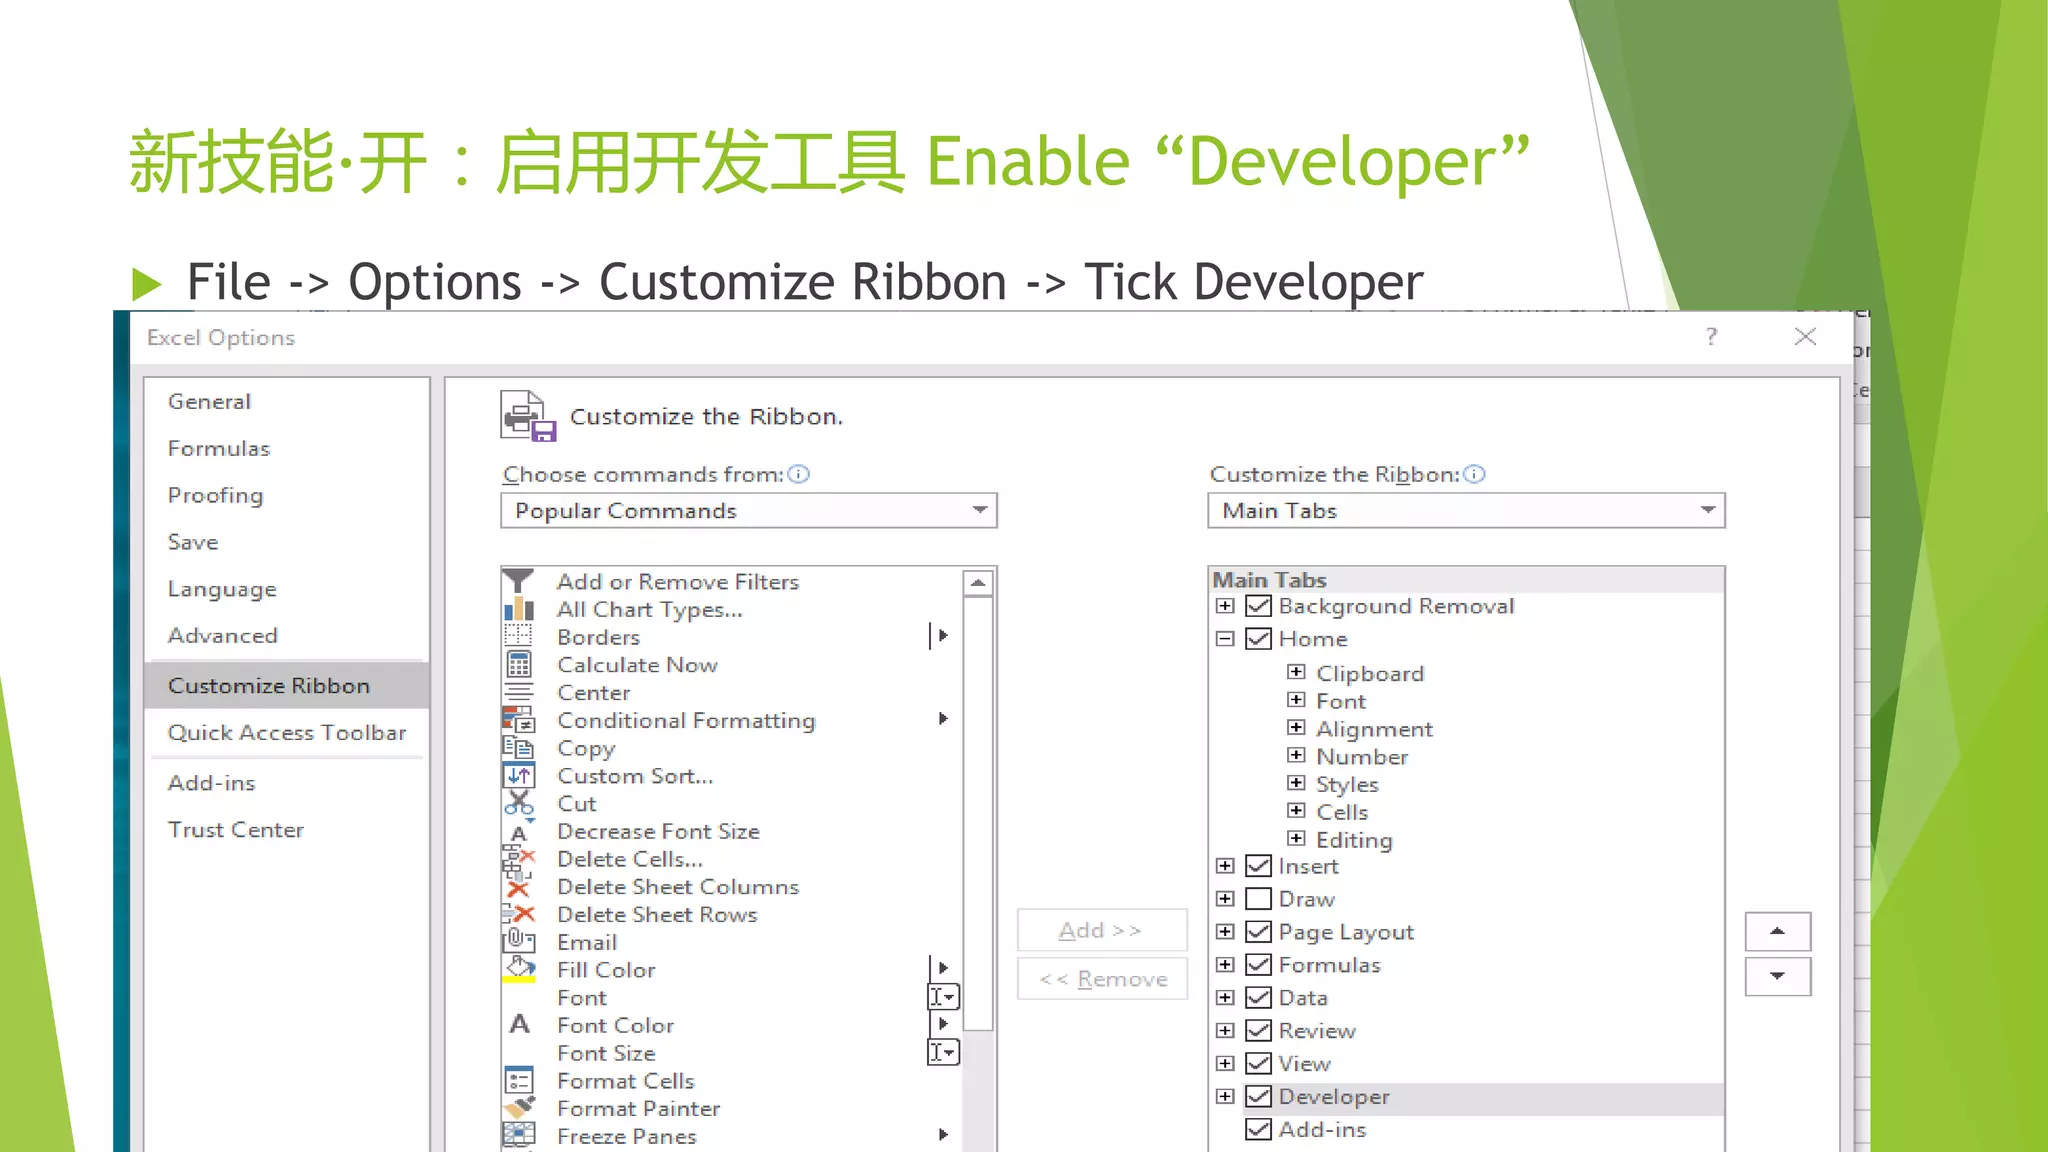This screenshot has width=2048, height=1152.
Task: Click the Font Size combo box indicator icon
Action: point(944,1052)
